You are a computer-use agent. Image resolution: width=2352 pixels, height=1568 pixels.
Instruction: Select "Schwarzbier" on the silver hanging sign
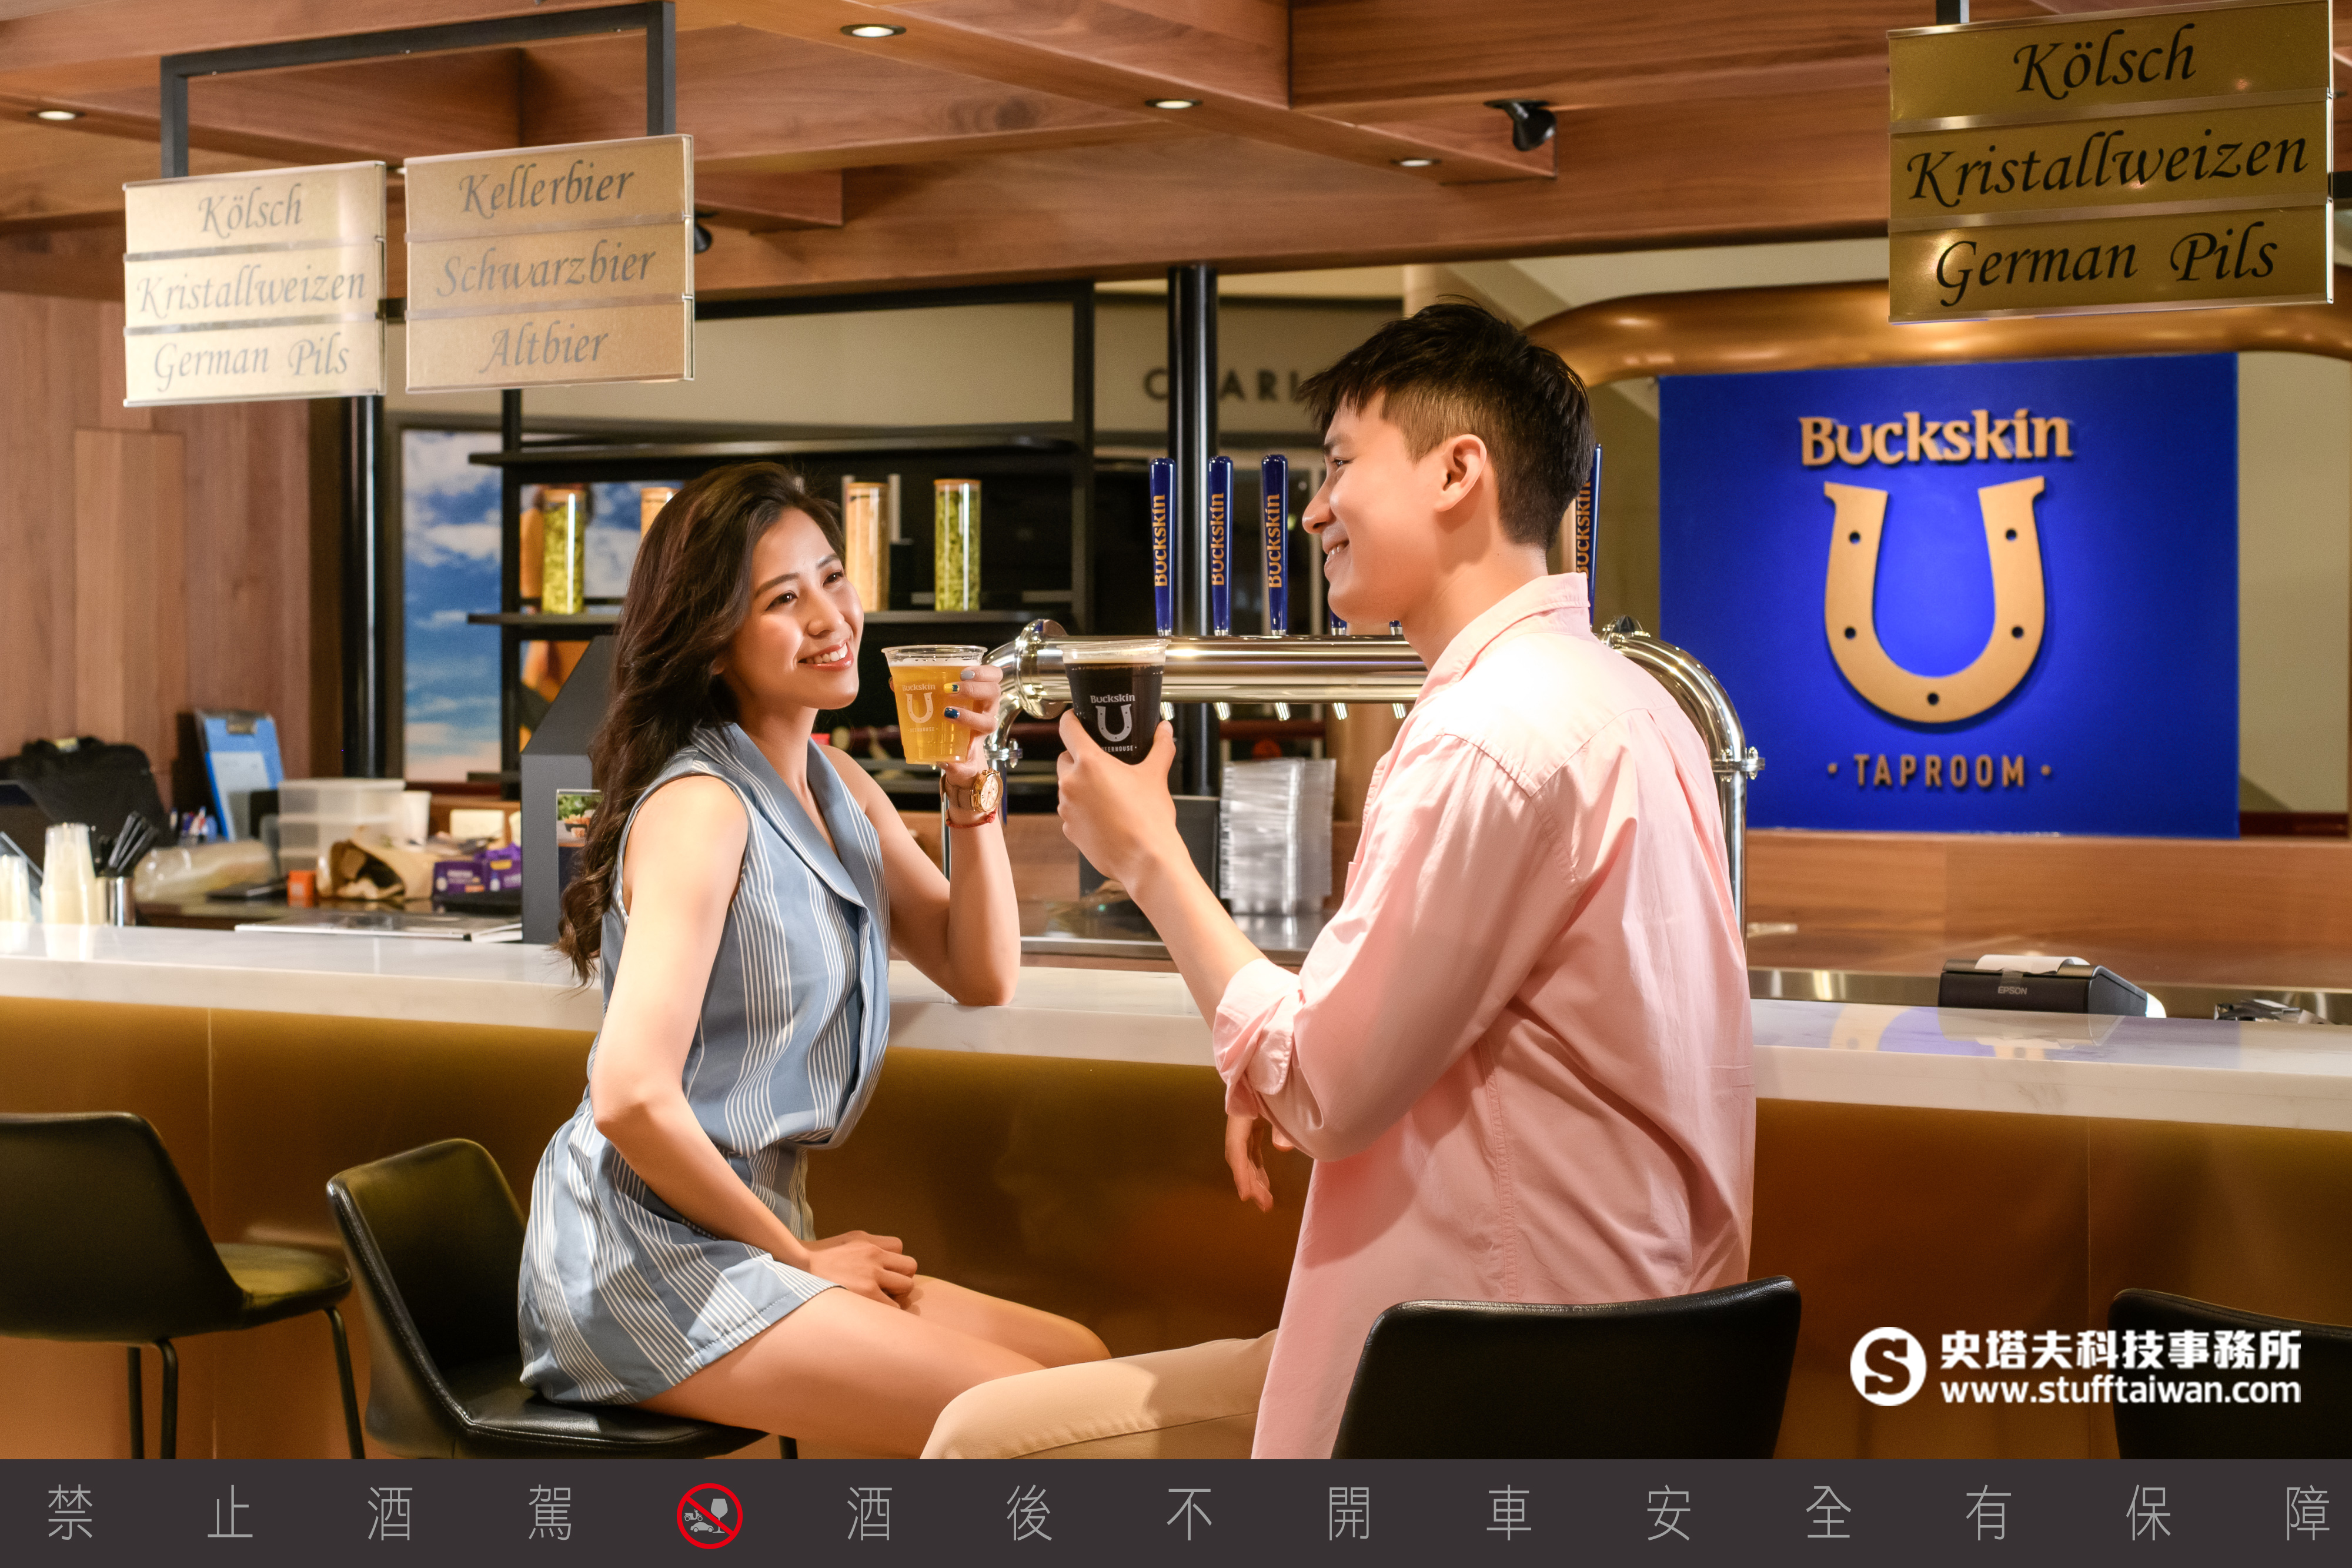tap(547, 269)
